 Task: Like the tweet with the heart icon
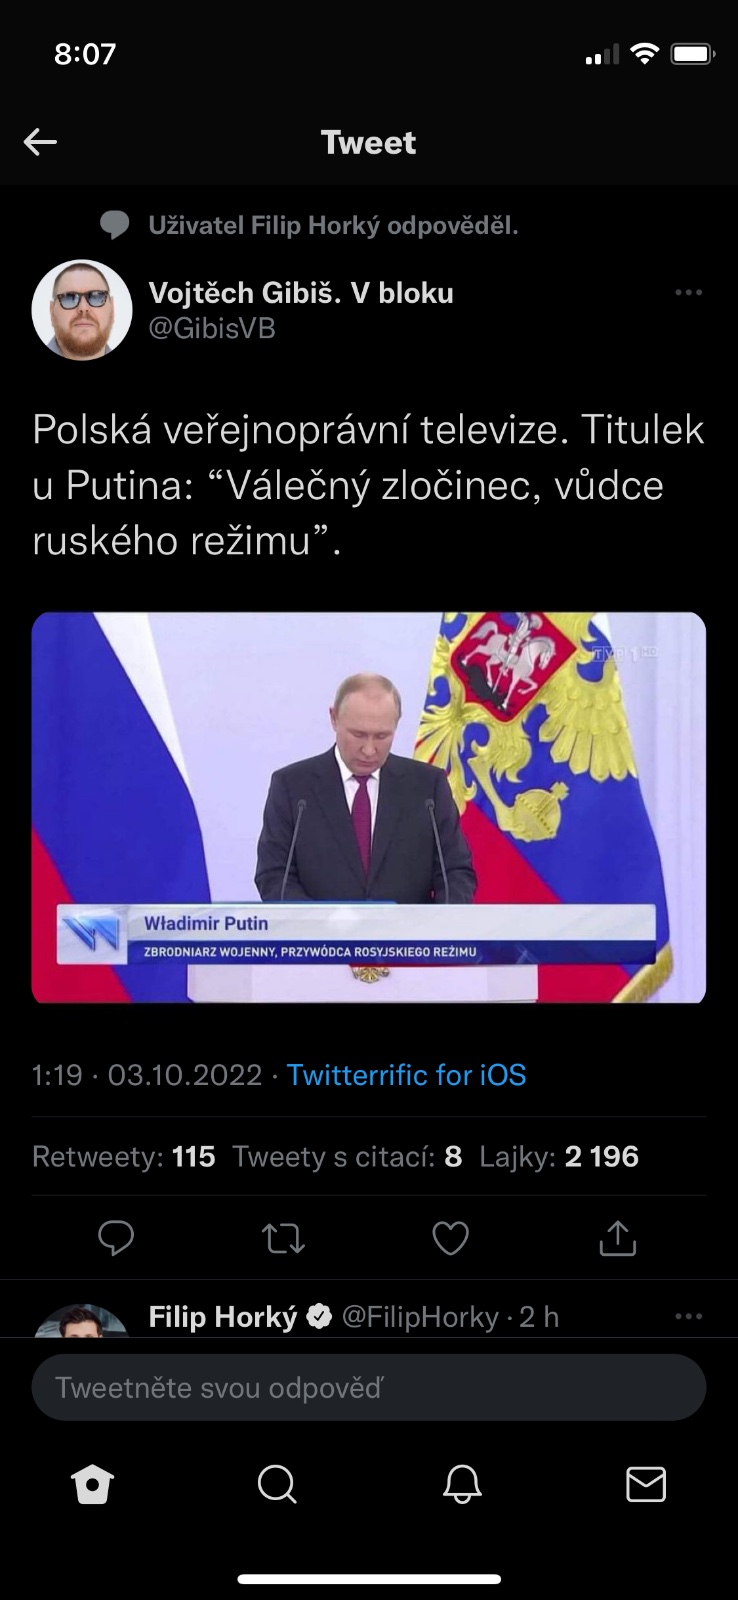coord(450,1238)
